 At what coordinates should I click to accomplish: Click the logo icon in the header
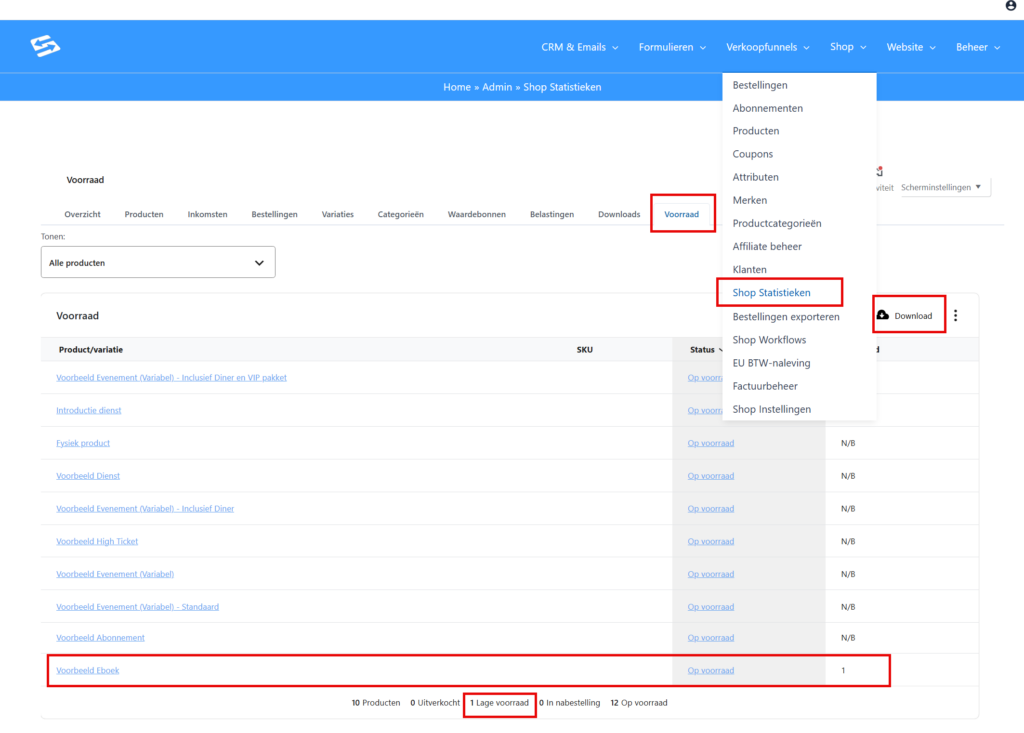(x=45, y=46)
